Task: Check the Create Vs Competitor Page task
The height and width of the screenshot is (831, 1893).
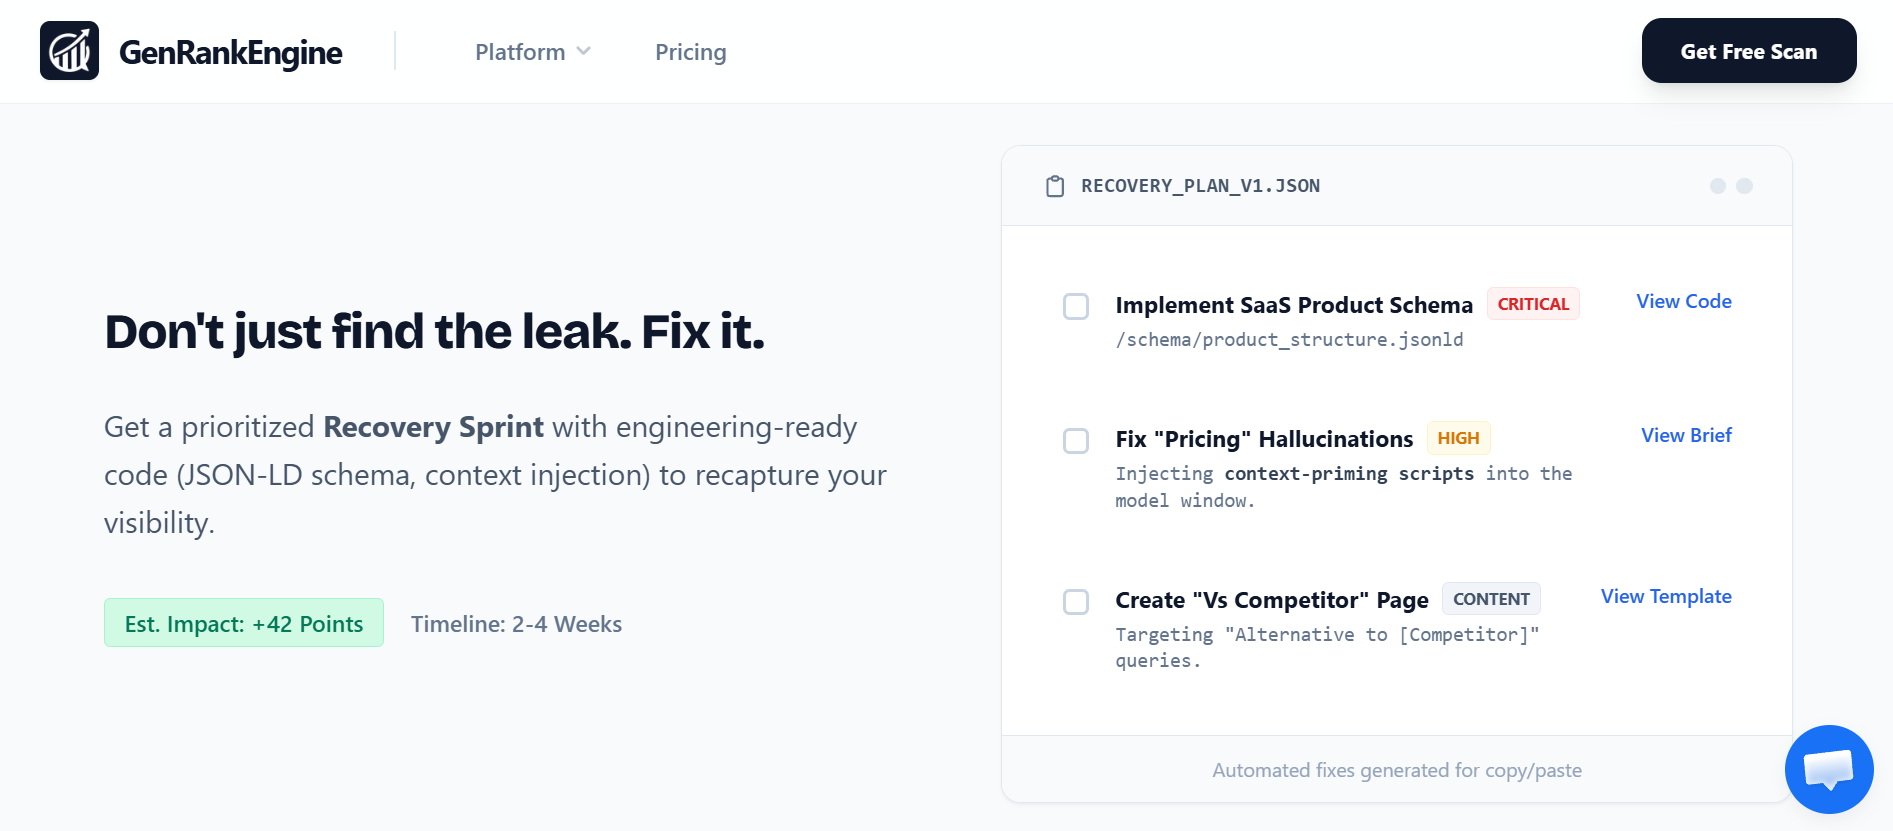Action: coord(1077,601)
